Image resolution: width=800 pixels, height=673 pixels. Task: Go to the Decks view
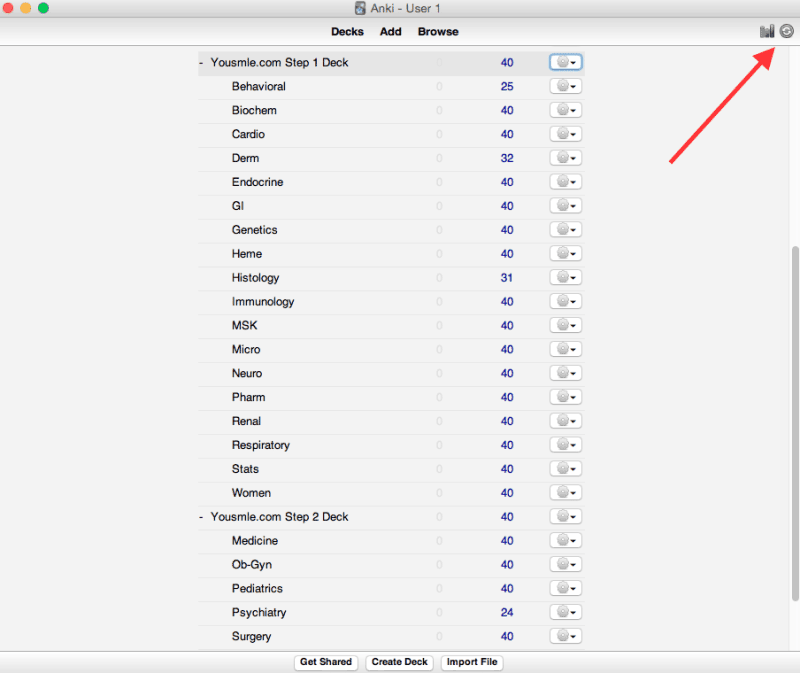click(347, 32)
